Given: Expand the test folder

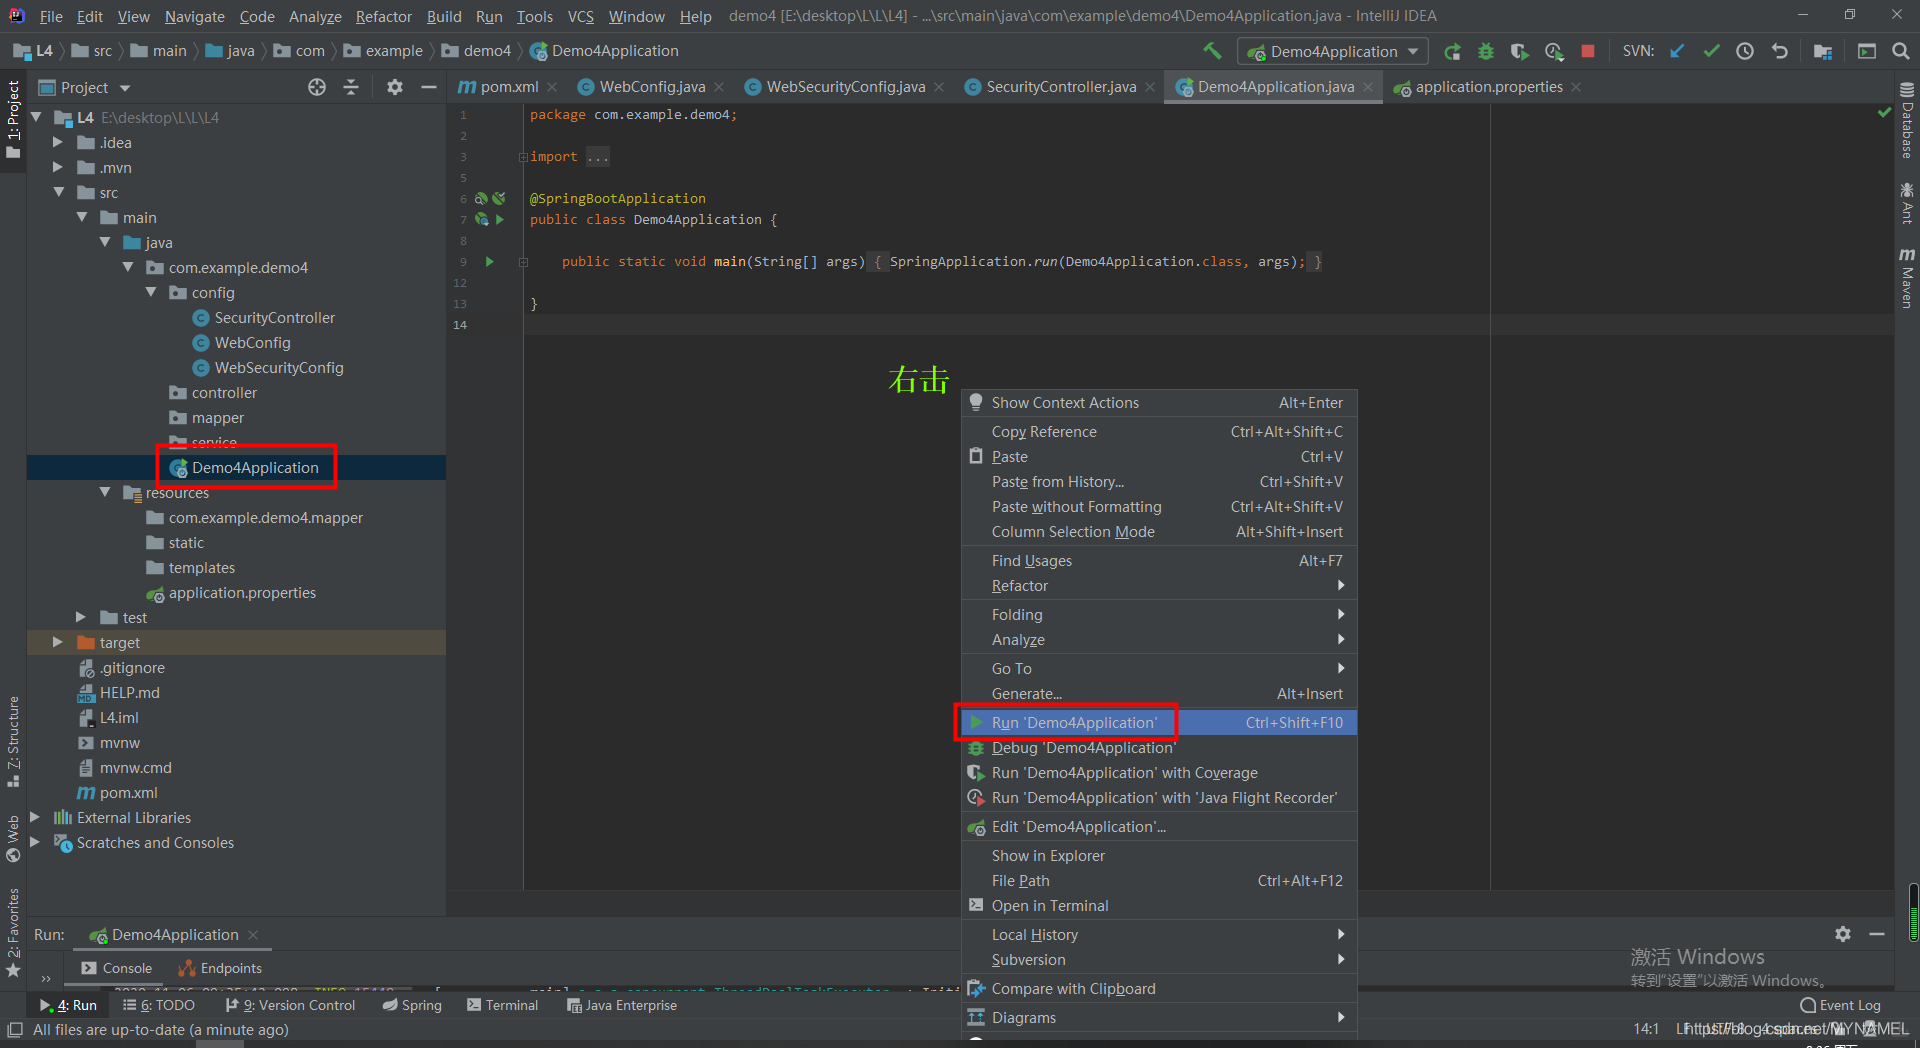Looking at the screenshot, I should click(x=81, y=617).
